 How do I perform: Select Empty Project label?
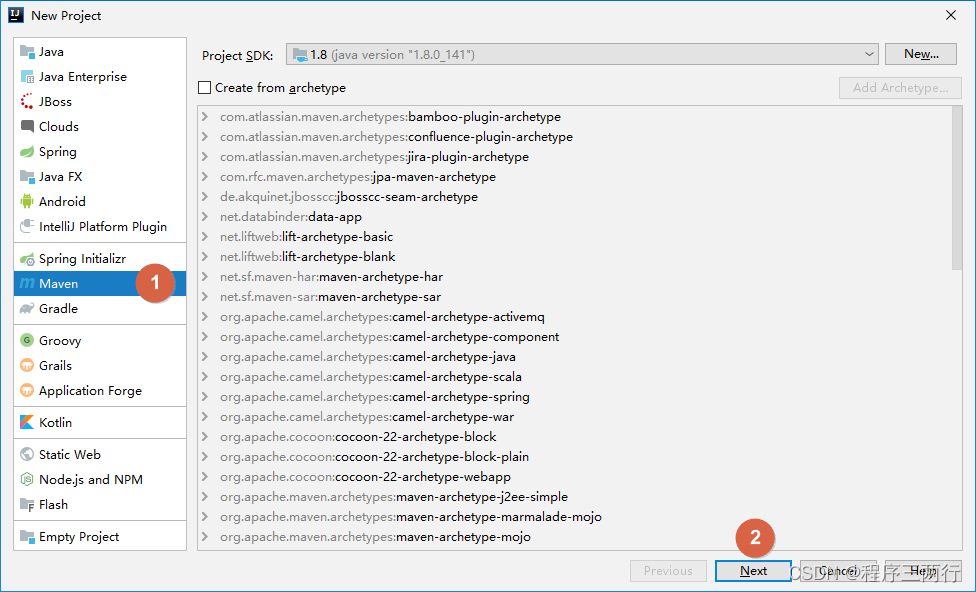[79, 537]
